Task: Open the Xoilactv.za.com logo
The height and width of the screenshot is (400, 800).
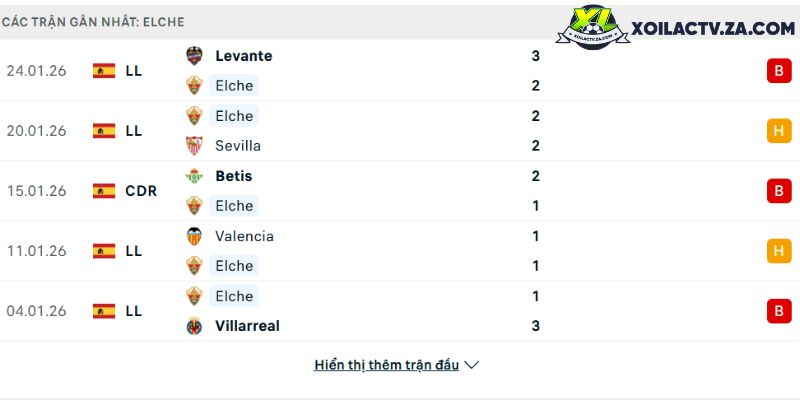Action: tap(682, 30)
